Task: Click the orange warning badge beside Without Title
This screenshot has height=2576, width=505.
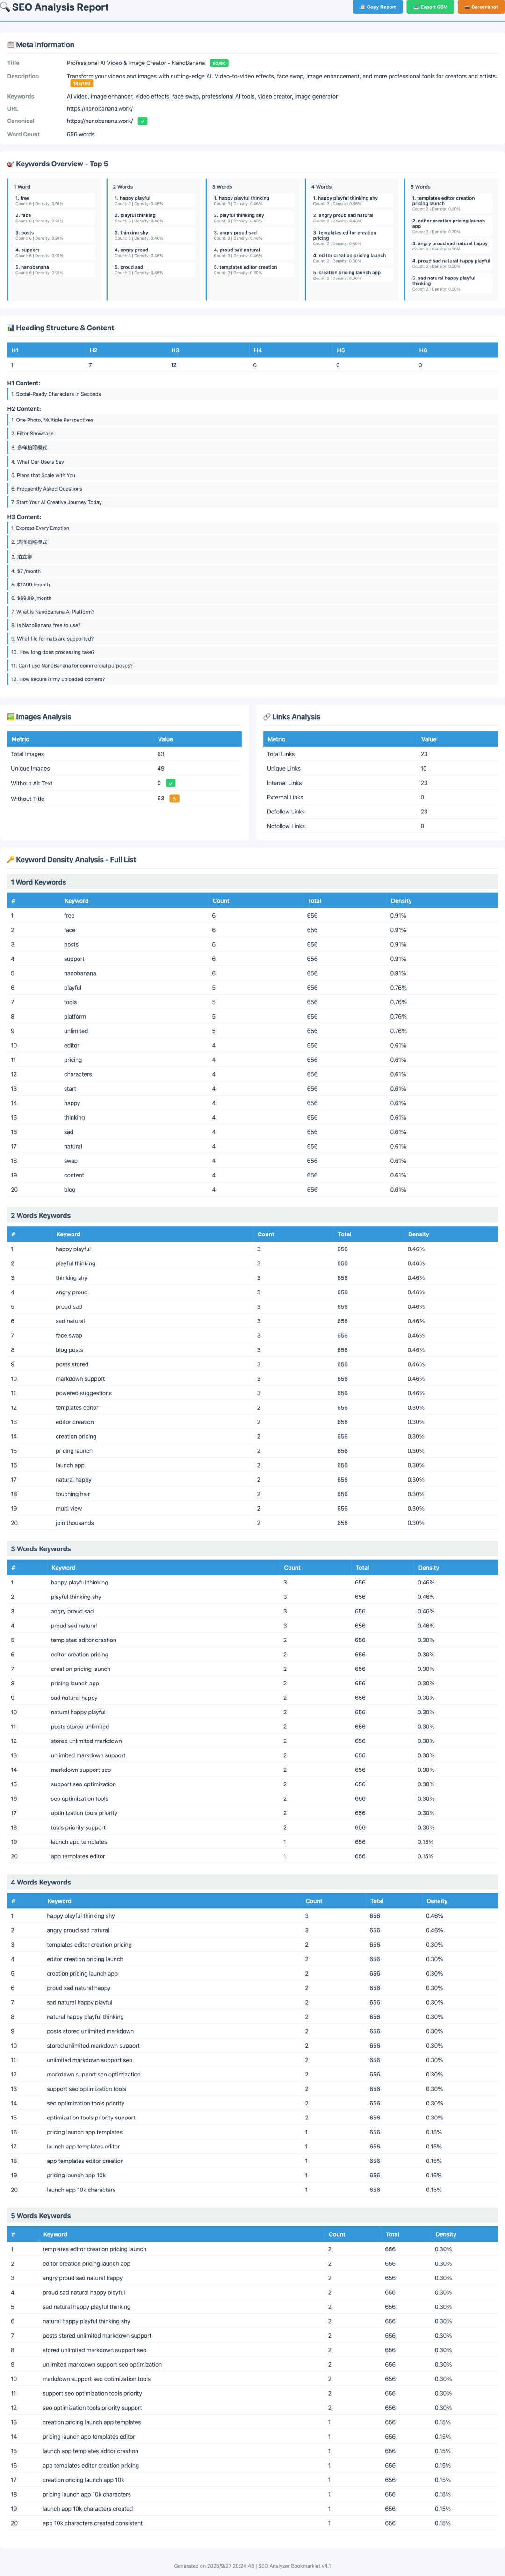Action: pos(174,799)
